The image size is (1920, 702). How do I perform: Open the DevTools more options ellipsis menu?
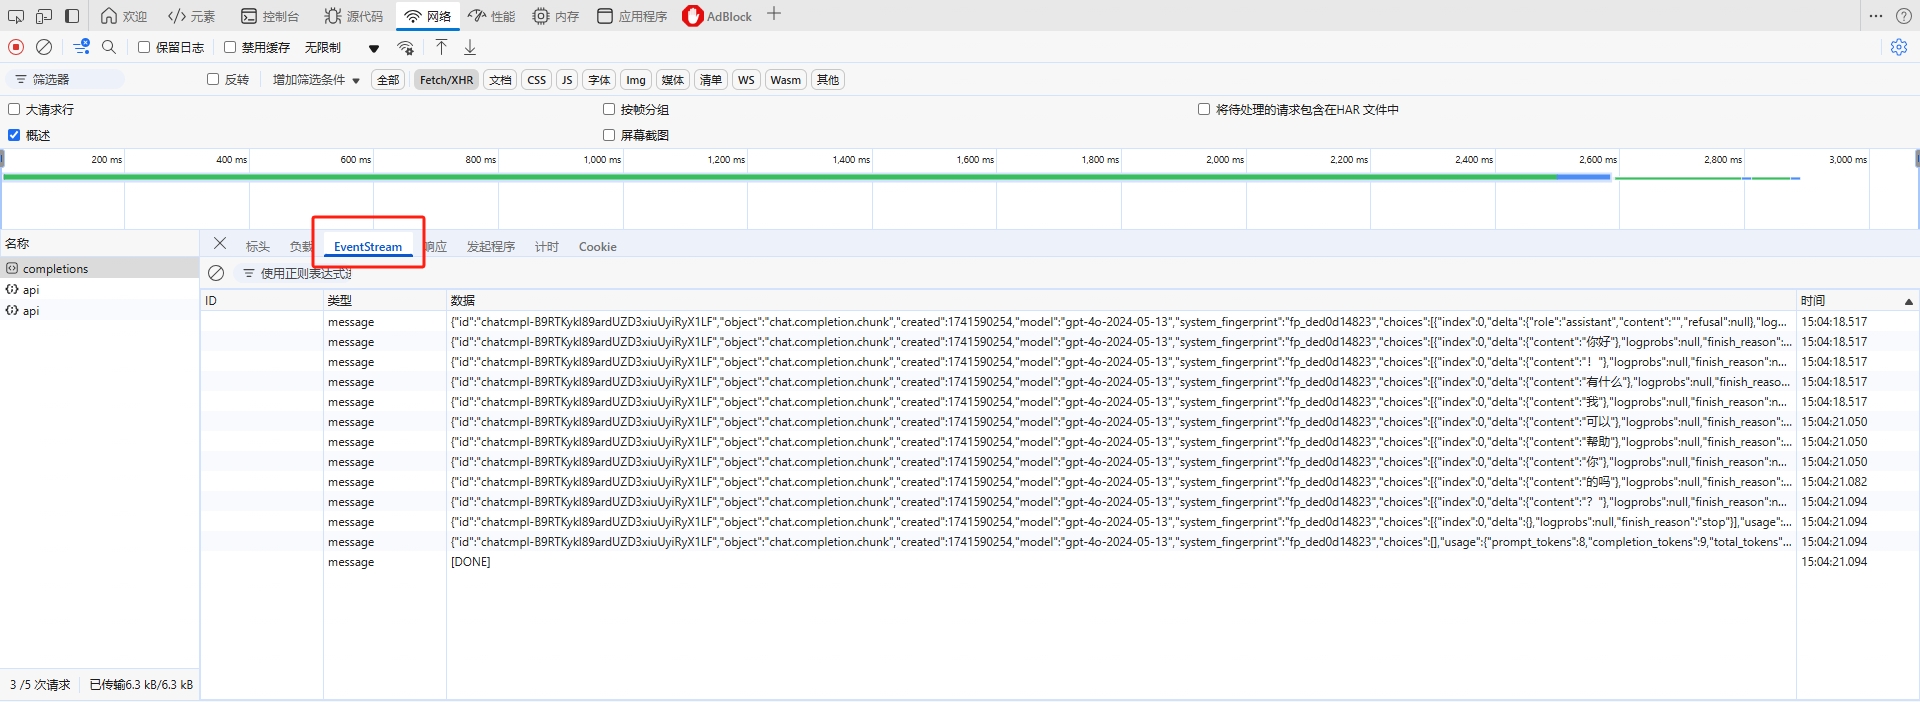point(1875,16)
